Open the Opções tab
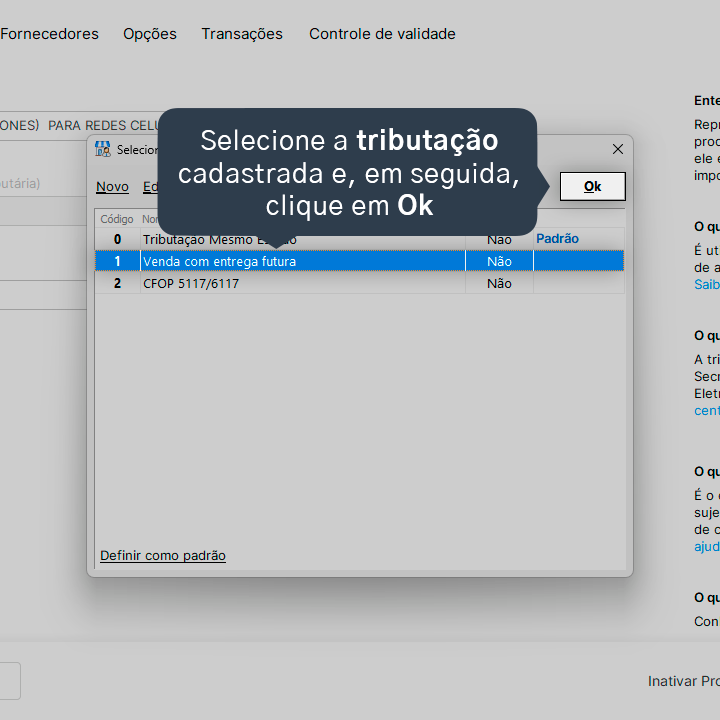 (150, 34)
